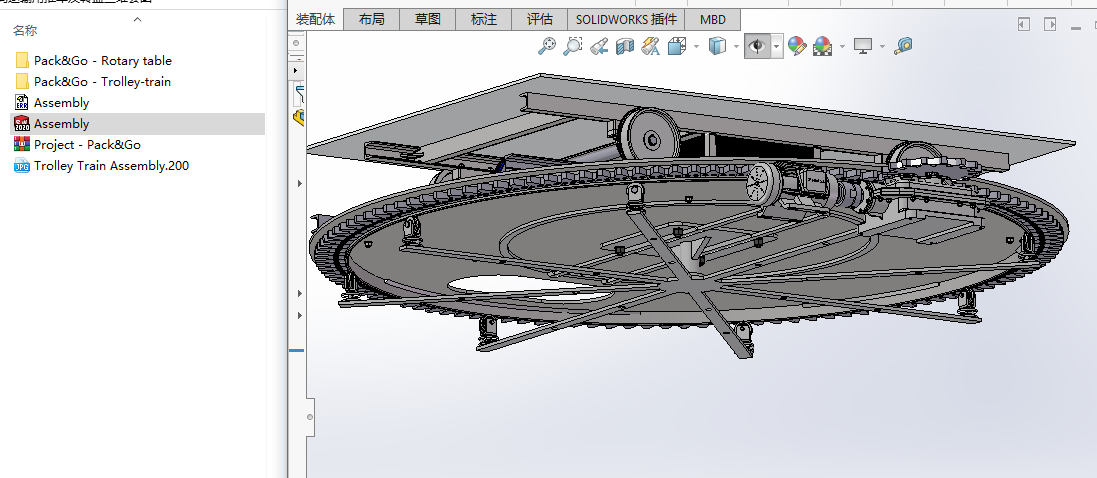Viewport: 1097px width, 478px height.
Task: Select the Trolley Train Assembly.200 JPG file
Action: (111, 165)
